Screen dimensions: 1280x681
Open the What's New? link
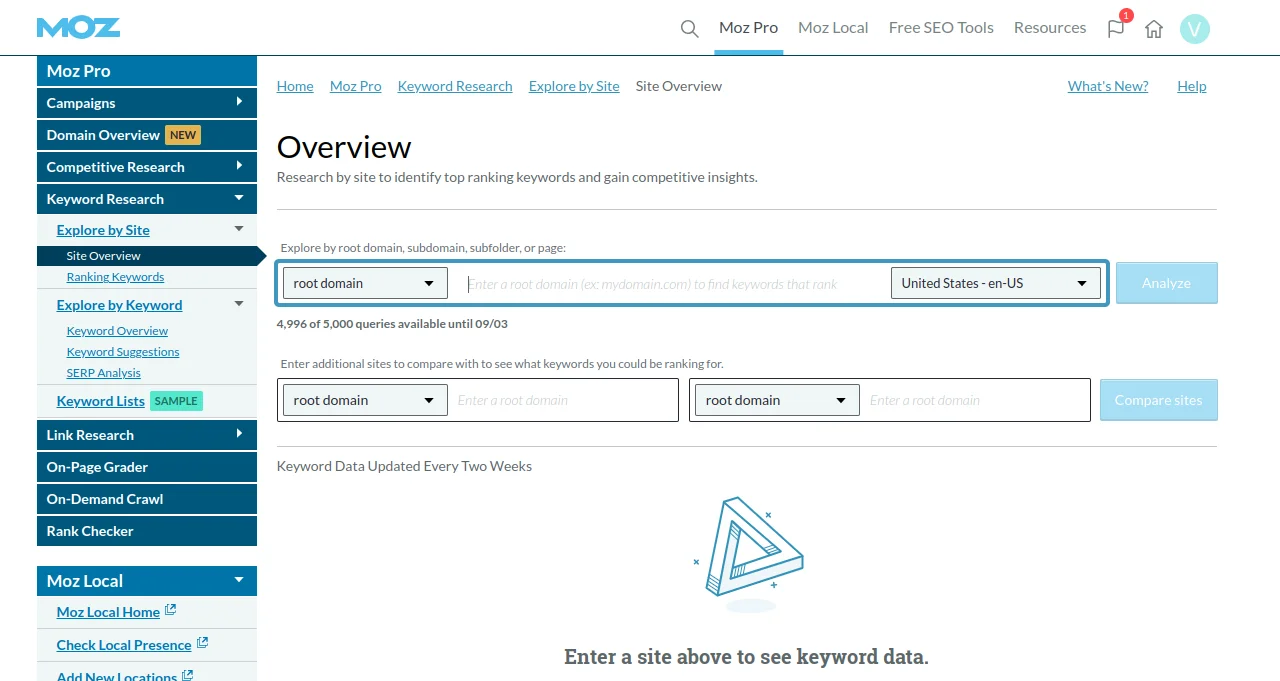[1108, 86]
